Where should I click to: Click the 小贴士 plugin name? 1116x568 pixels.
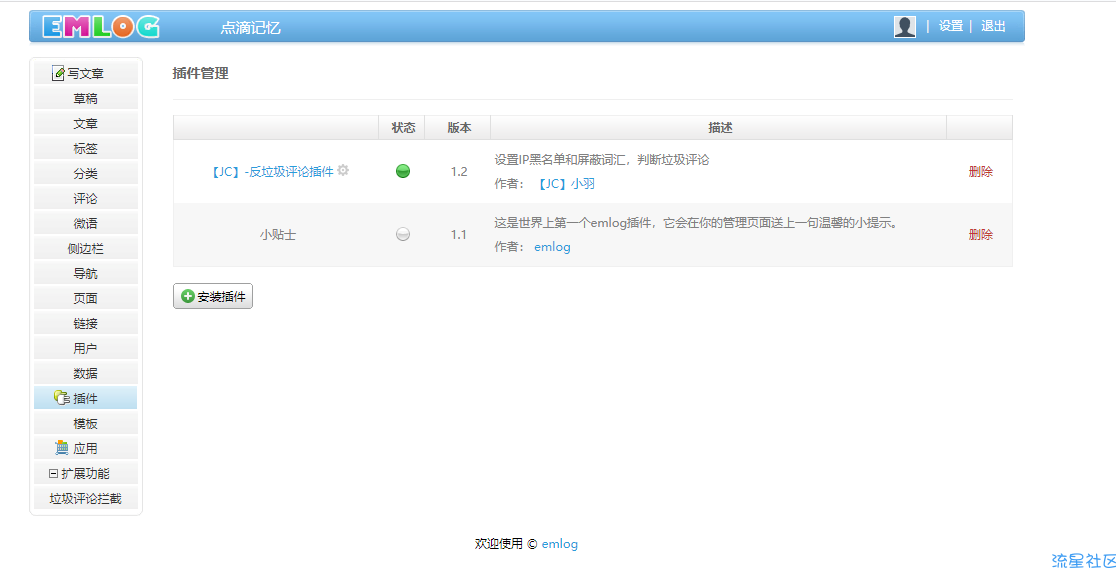(x=278, y=234)
